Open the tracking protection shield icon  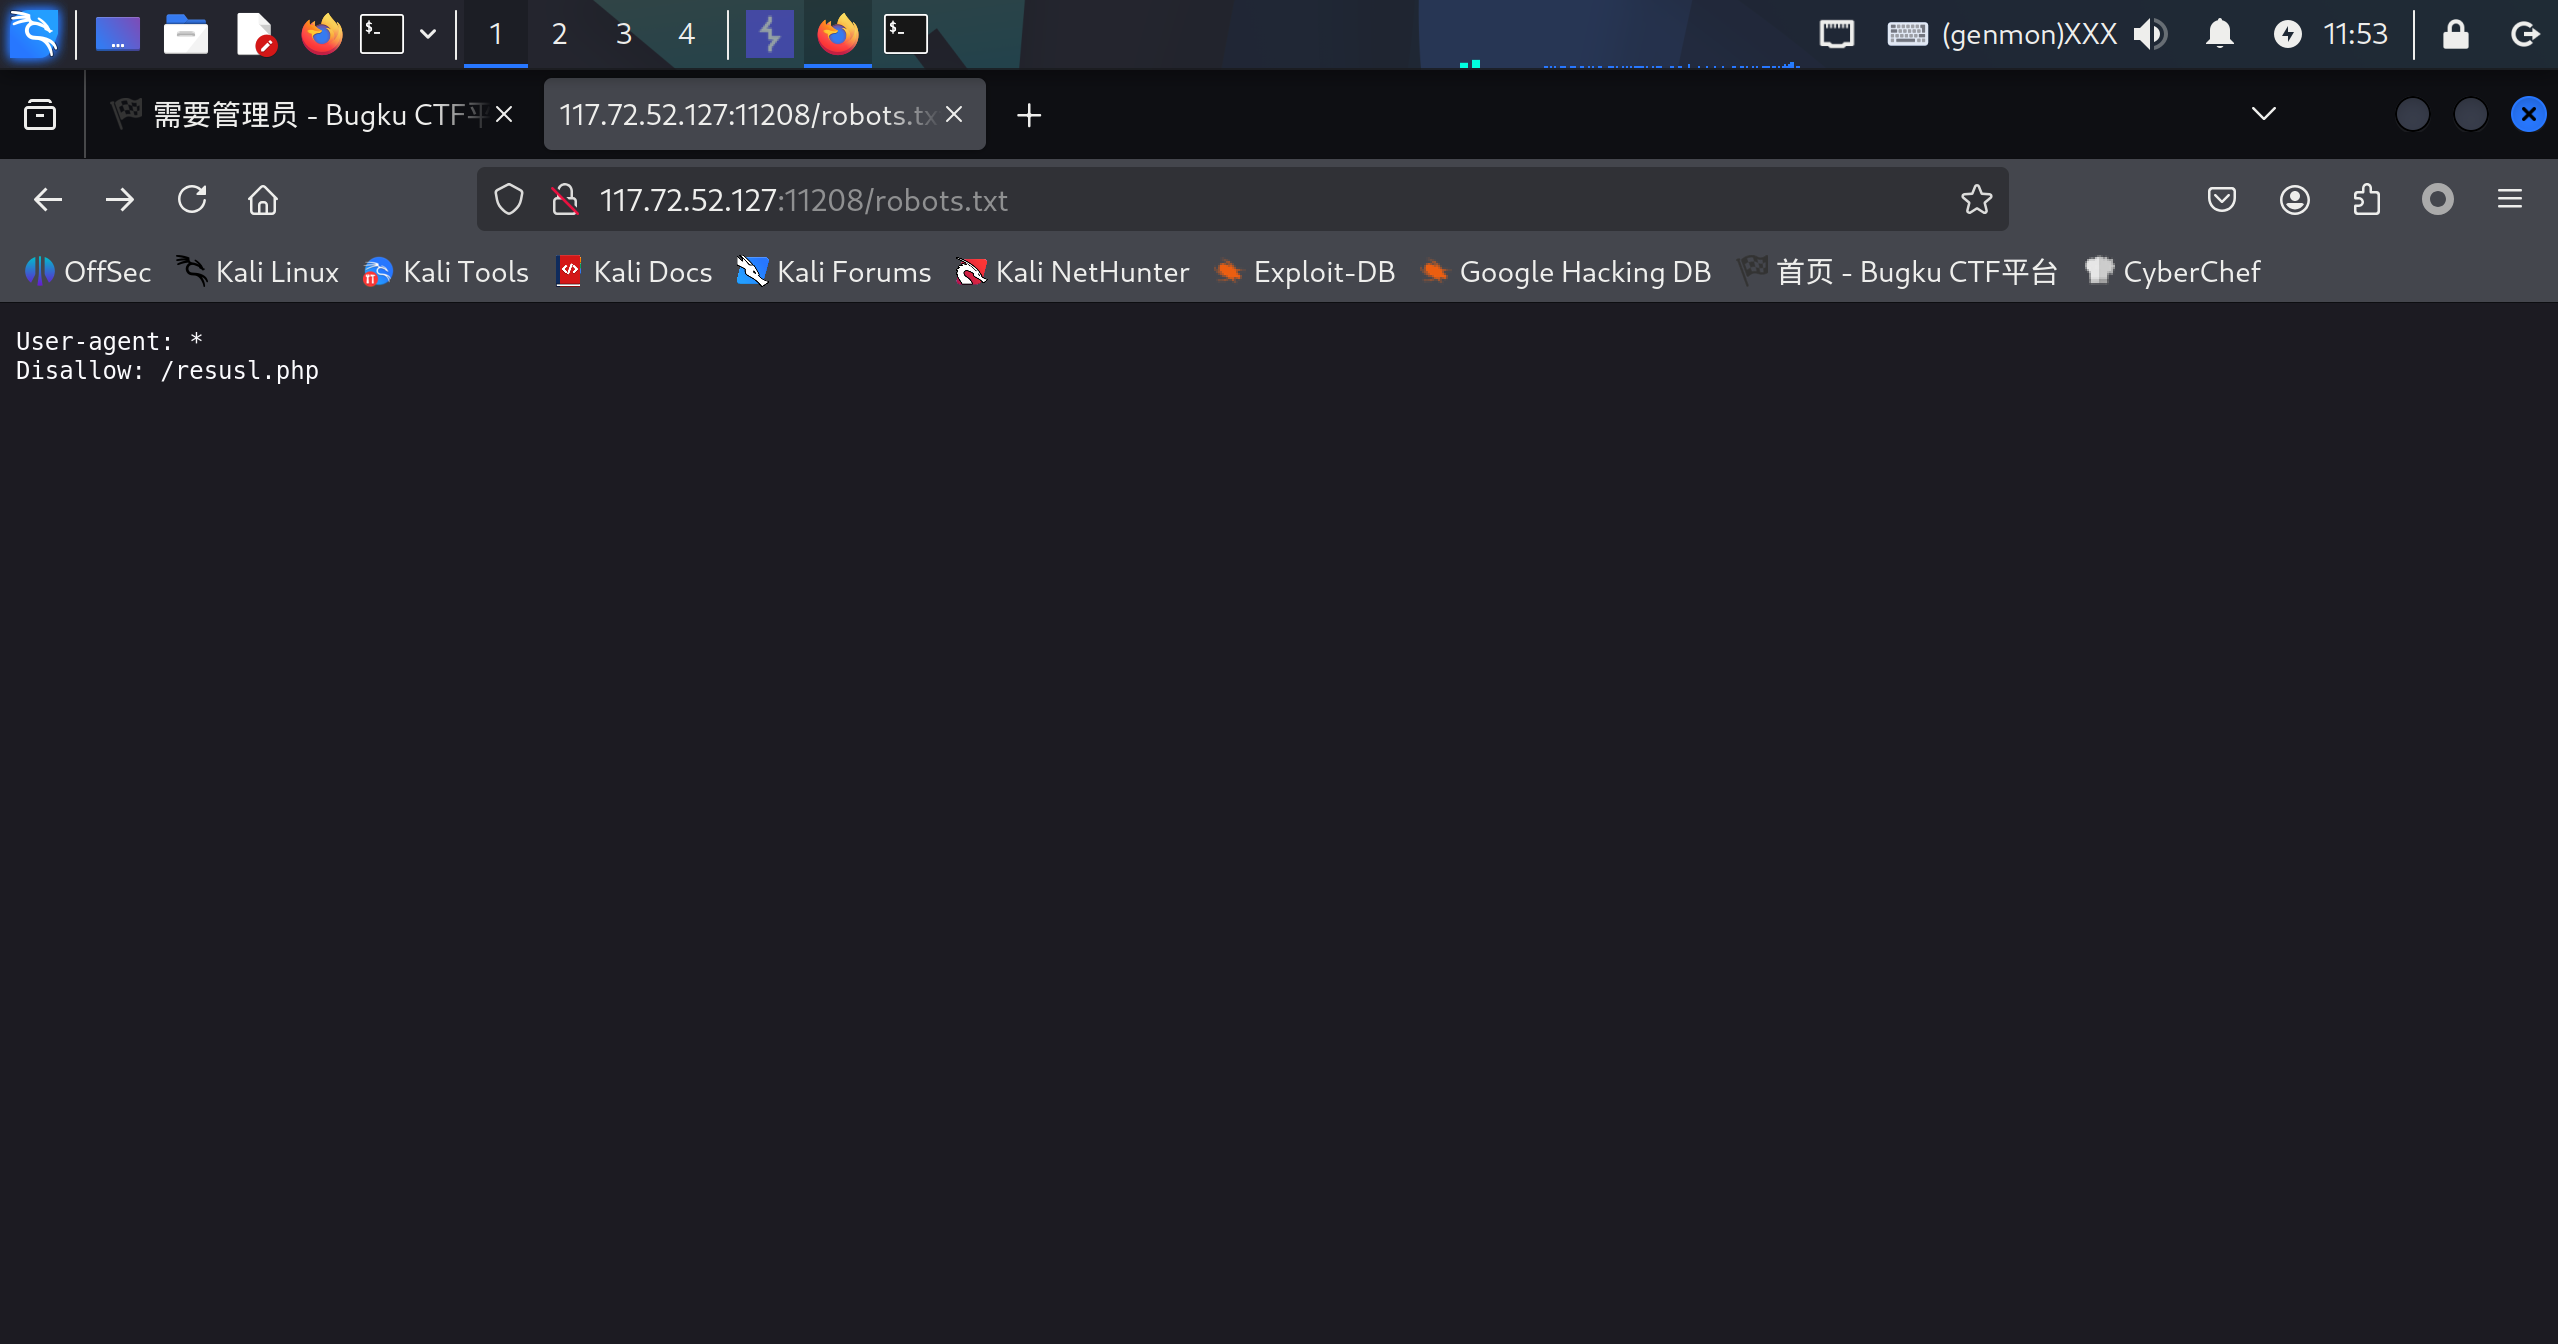click(x=509, y=200)
